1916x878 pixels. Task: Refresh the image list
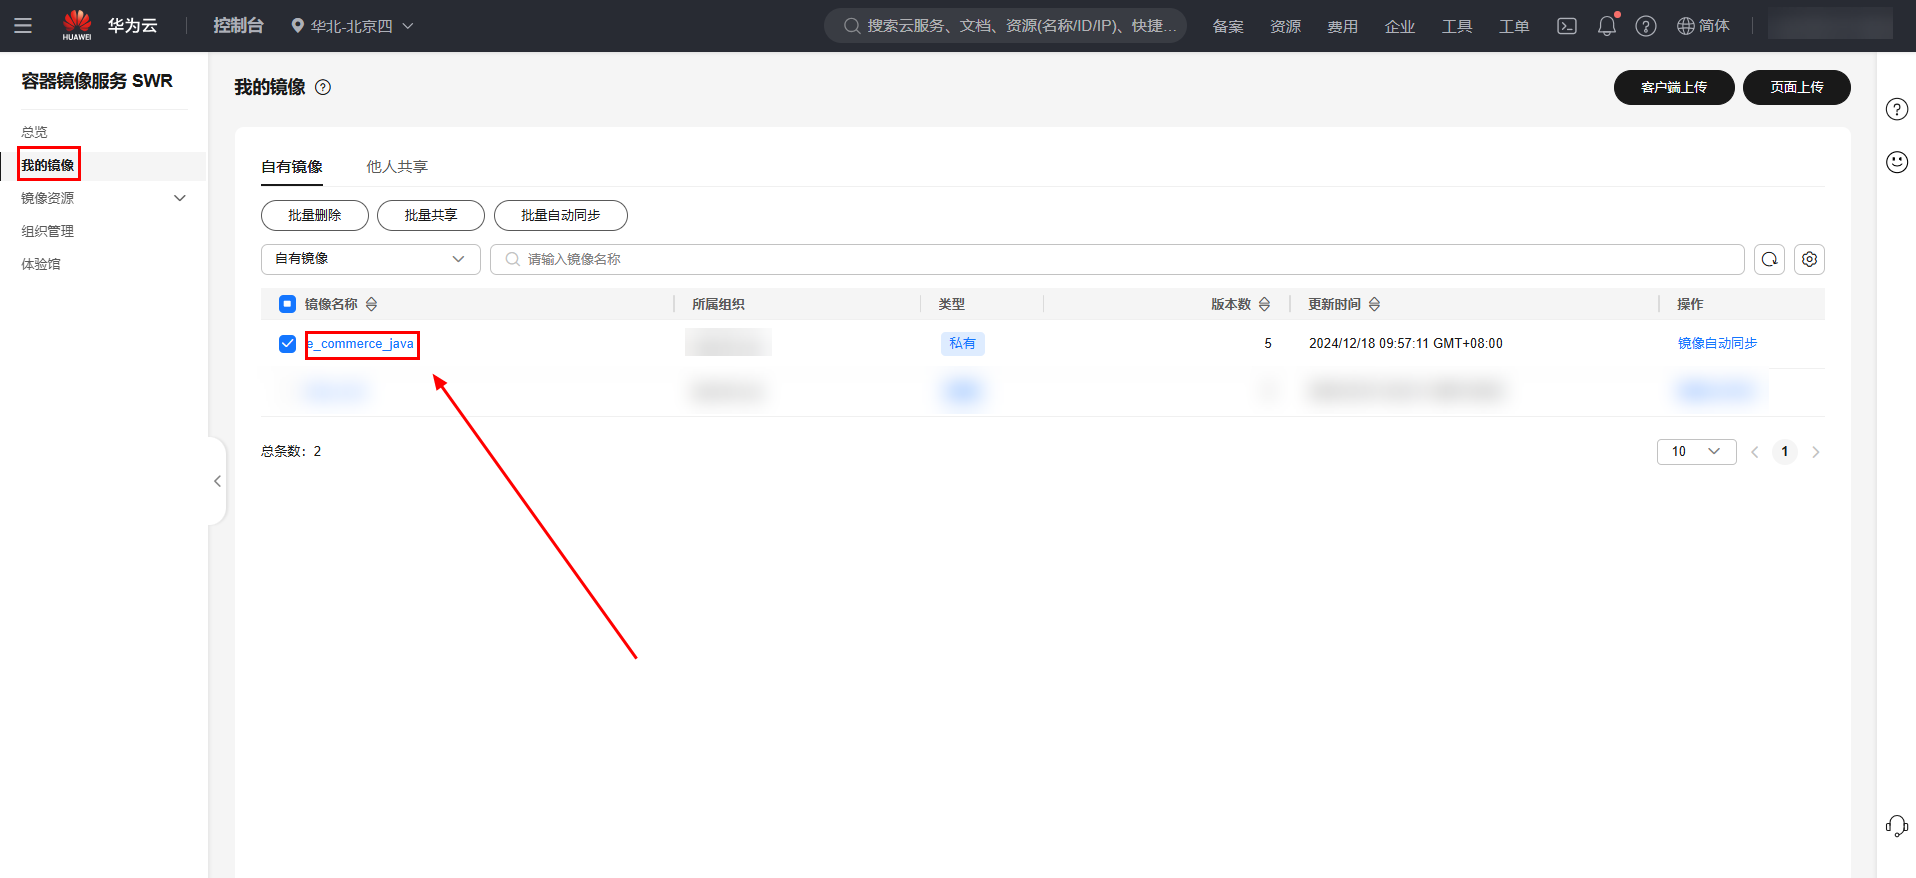[1769, 259]
